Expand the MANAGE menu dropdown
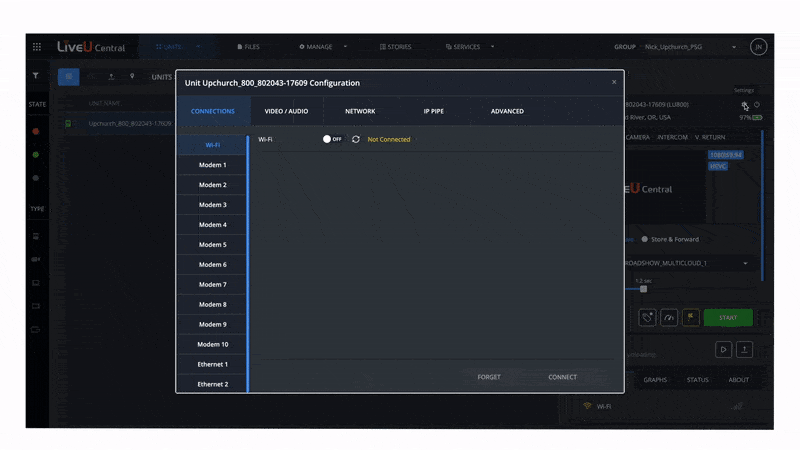Screen dimensions: 800x450 [345, 47]
